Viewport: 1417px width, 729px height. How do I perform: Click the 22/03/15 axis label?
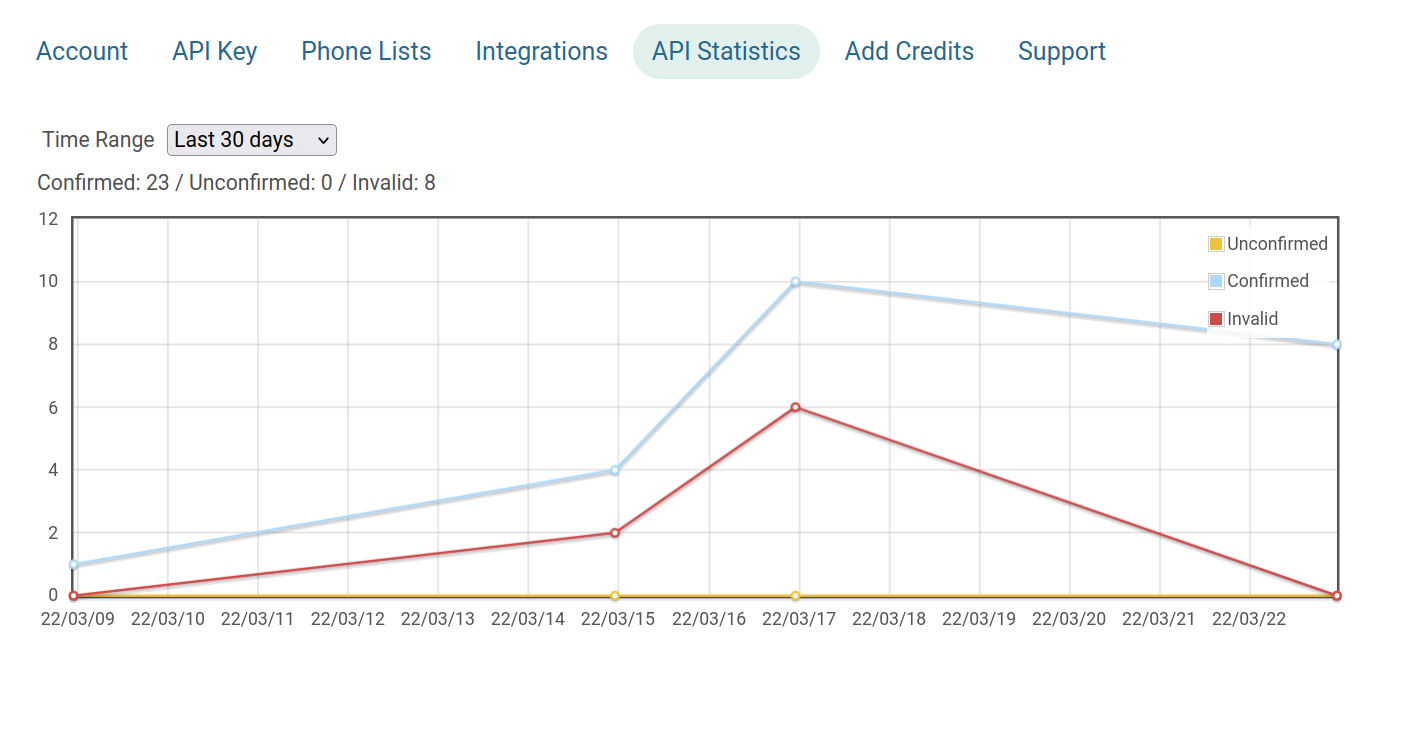618,619
